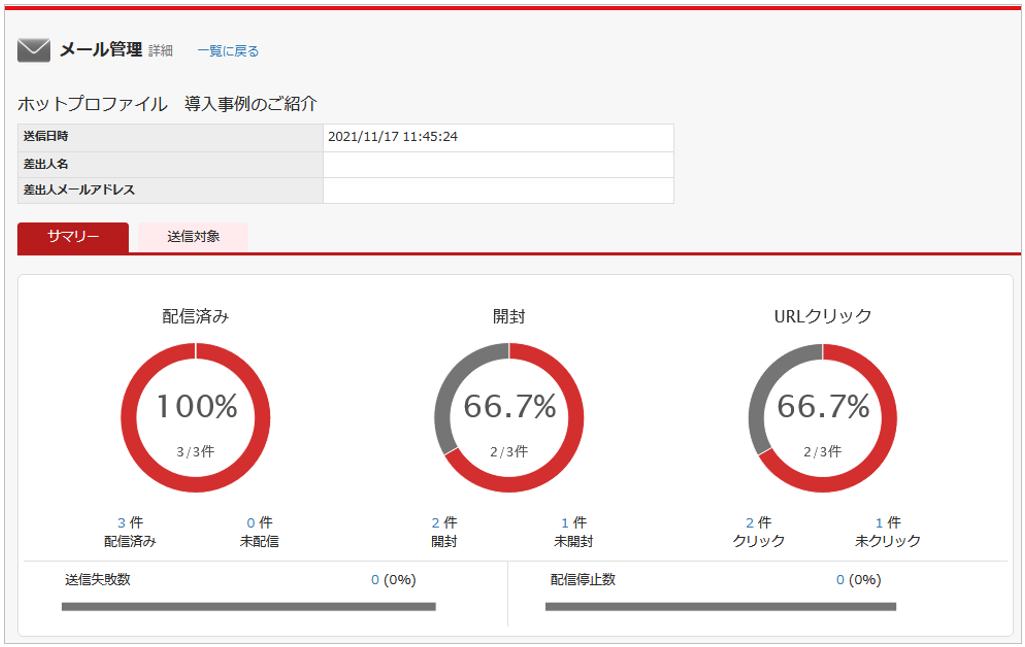Image resolution: width=1025 pixels, height=647 pixels.
Task: Click the 一覧に戻る link
Action: 228,51
